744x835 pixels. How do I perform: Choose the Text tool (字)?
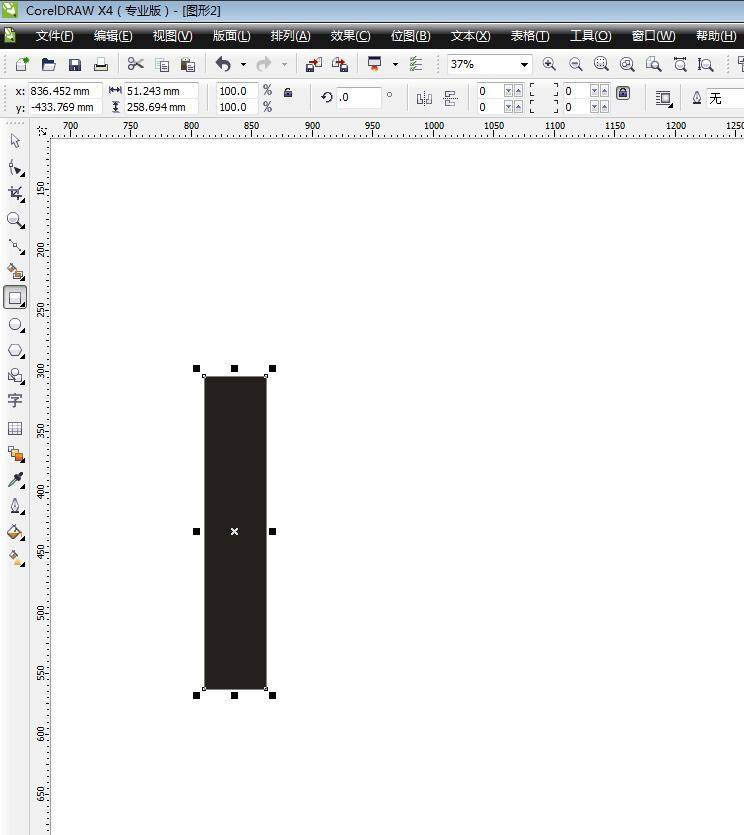[15, 401]
